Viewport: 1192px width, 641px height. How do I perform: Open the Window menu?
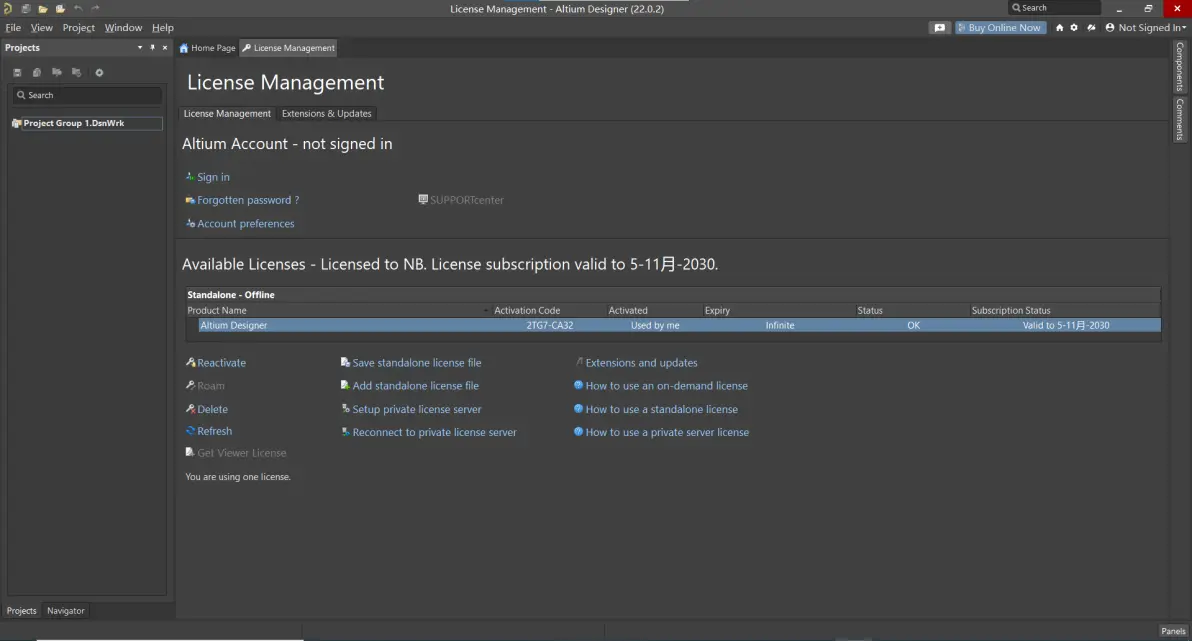tap(123, 27)
